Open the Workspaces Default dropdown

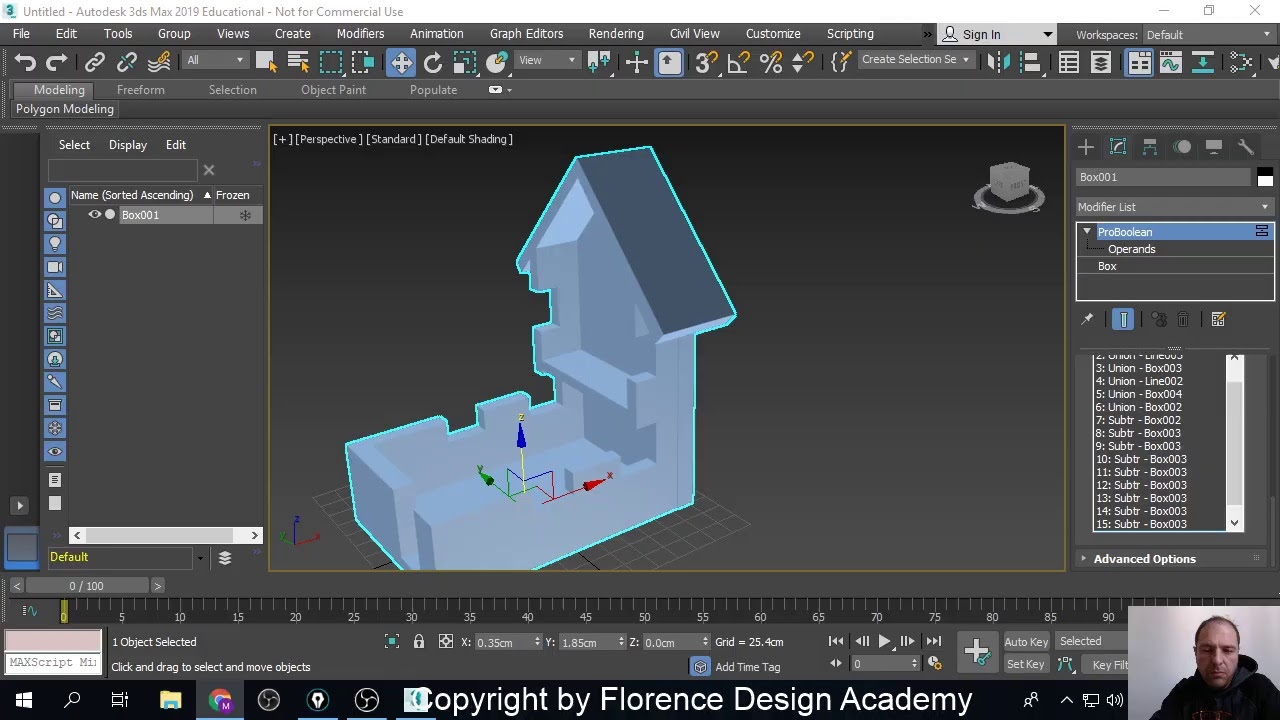click(x=1208, y=35)
